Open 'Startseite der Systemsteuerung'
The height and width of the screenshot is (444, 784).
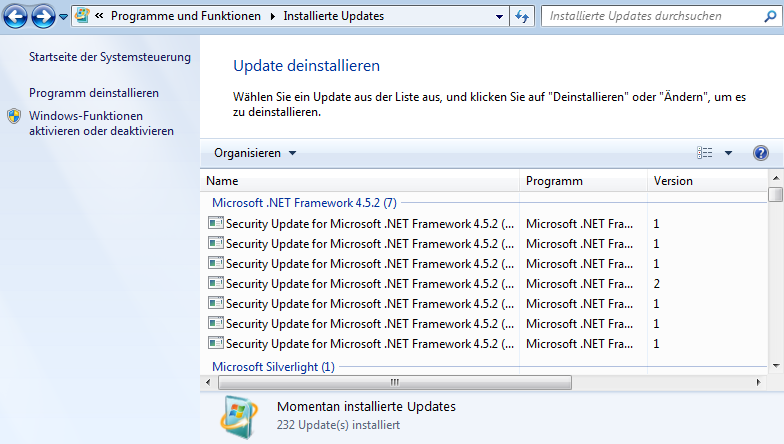tap(110, 57)
